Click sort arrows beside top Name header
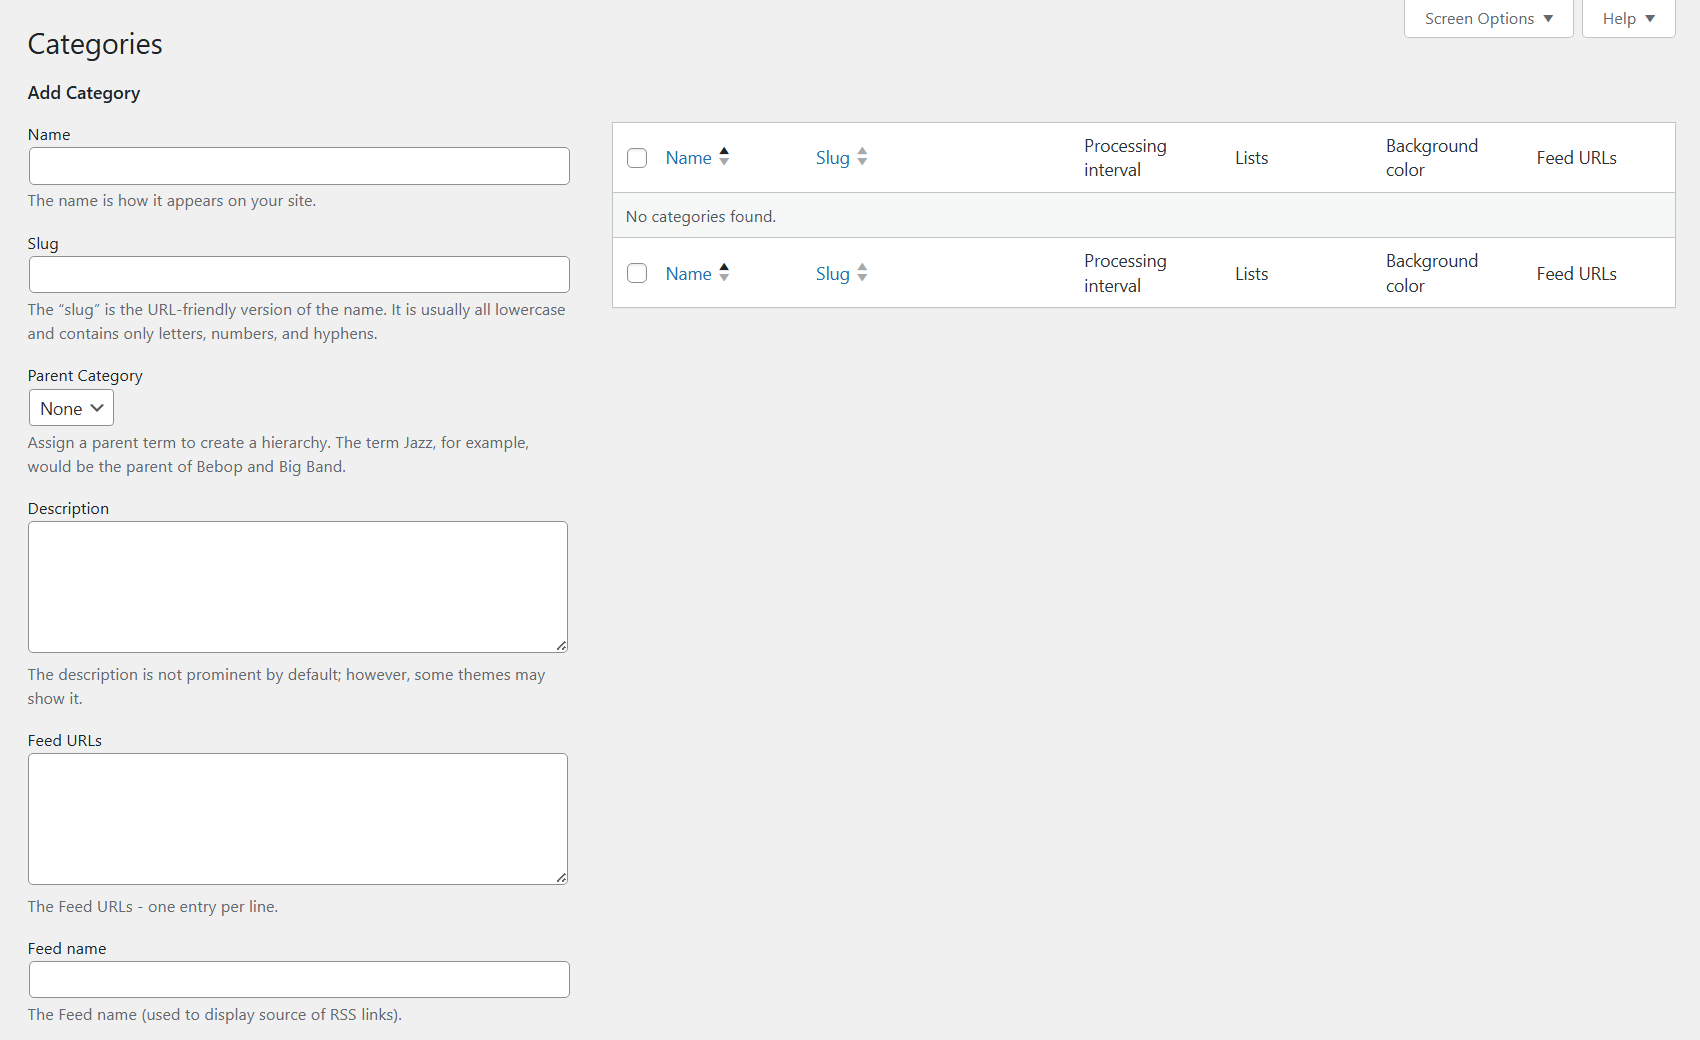 click(x=724, y=157)
